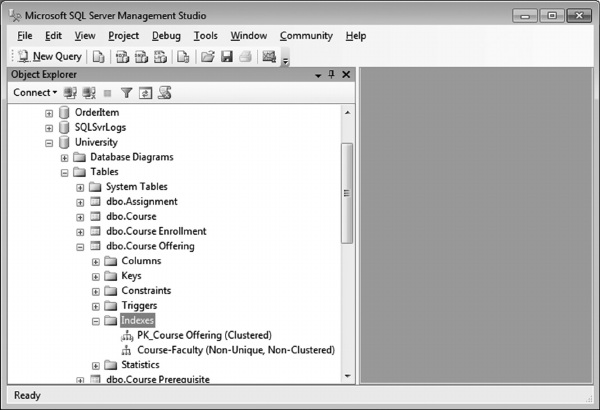Click the Analysis Services DMX Query icon
Screen dimensions: 600x410
141,57
